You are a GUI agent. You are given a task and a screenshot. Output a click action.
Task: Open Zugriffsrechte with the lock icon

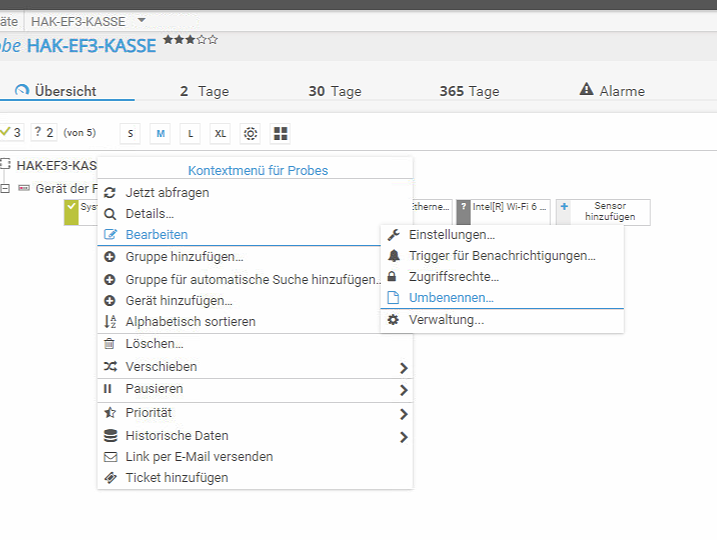tap(453, 276)
